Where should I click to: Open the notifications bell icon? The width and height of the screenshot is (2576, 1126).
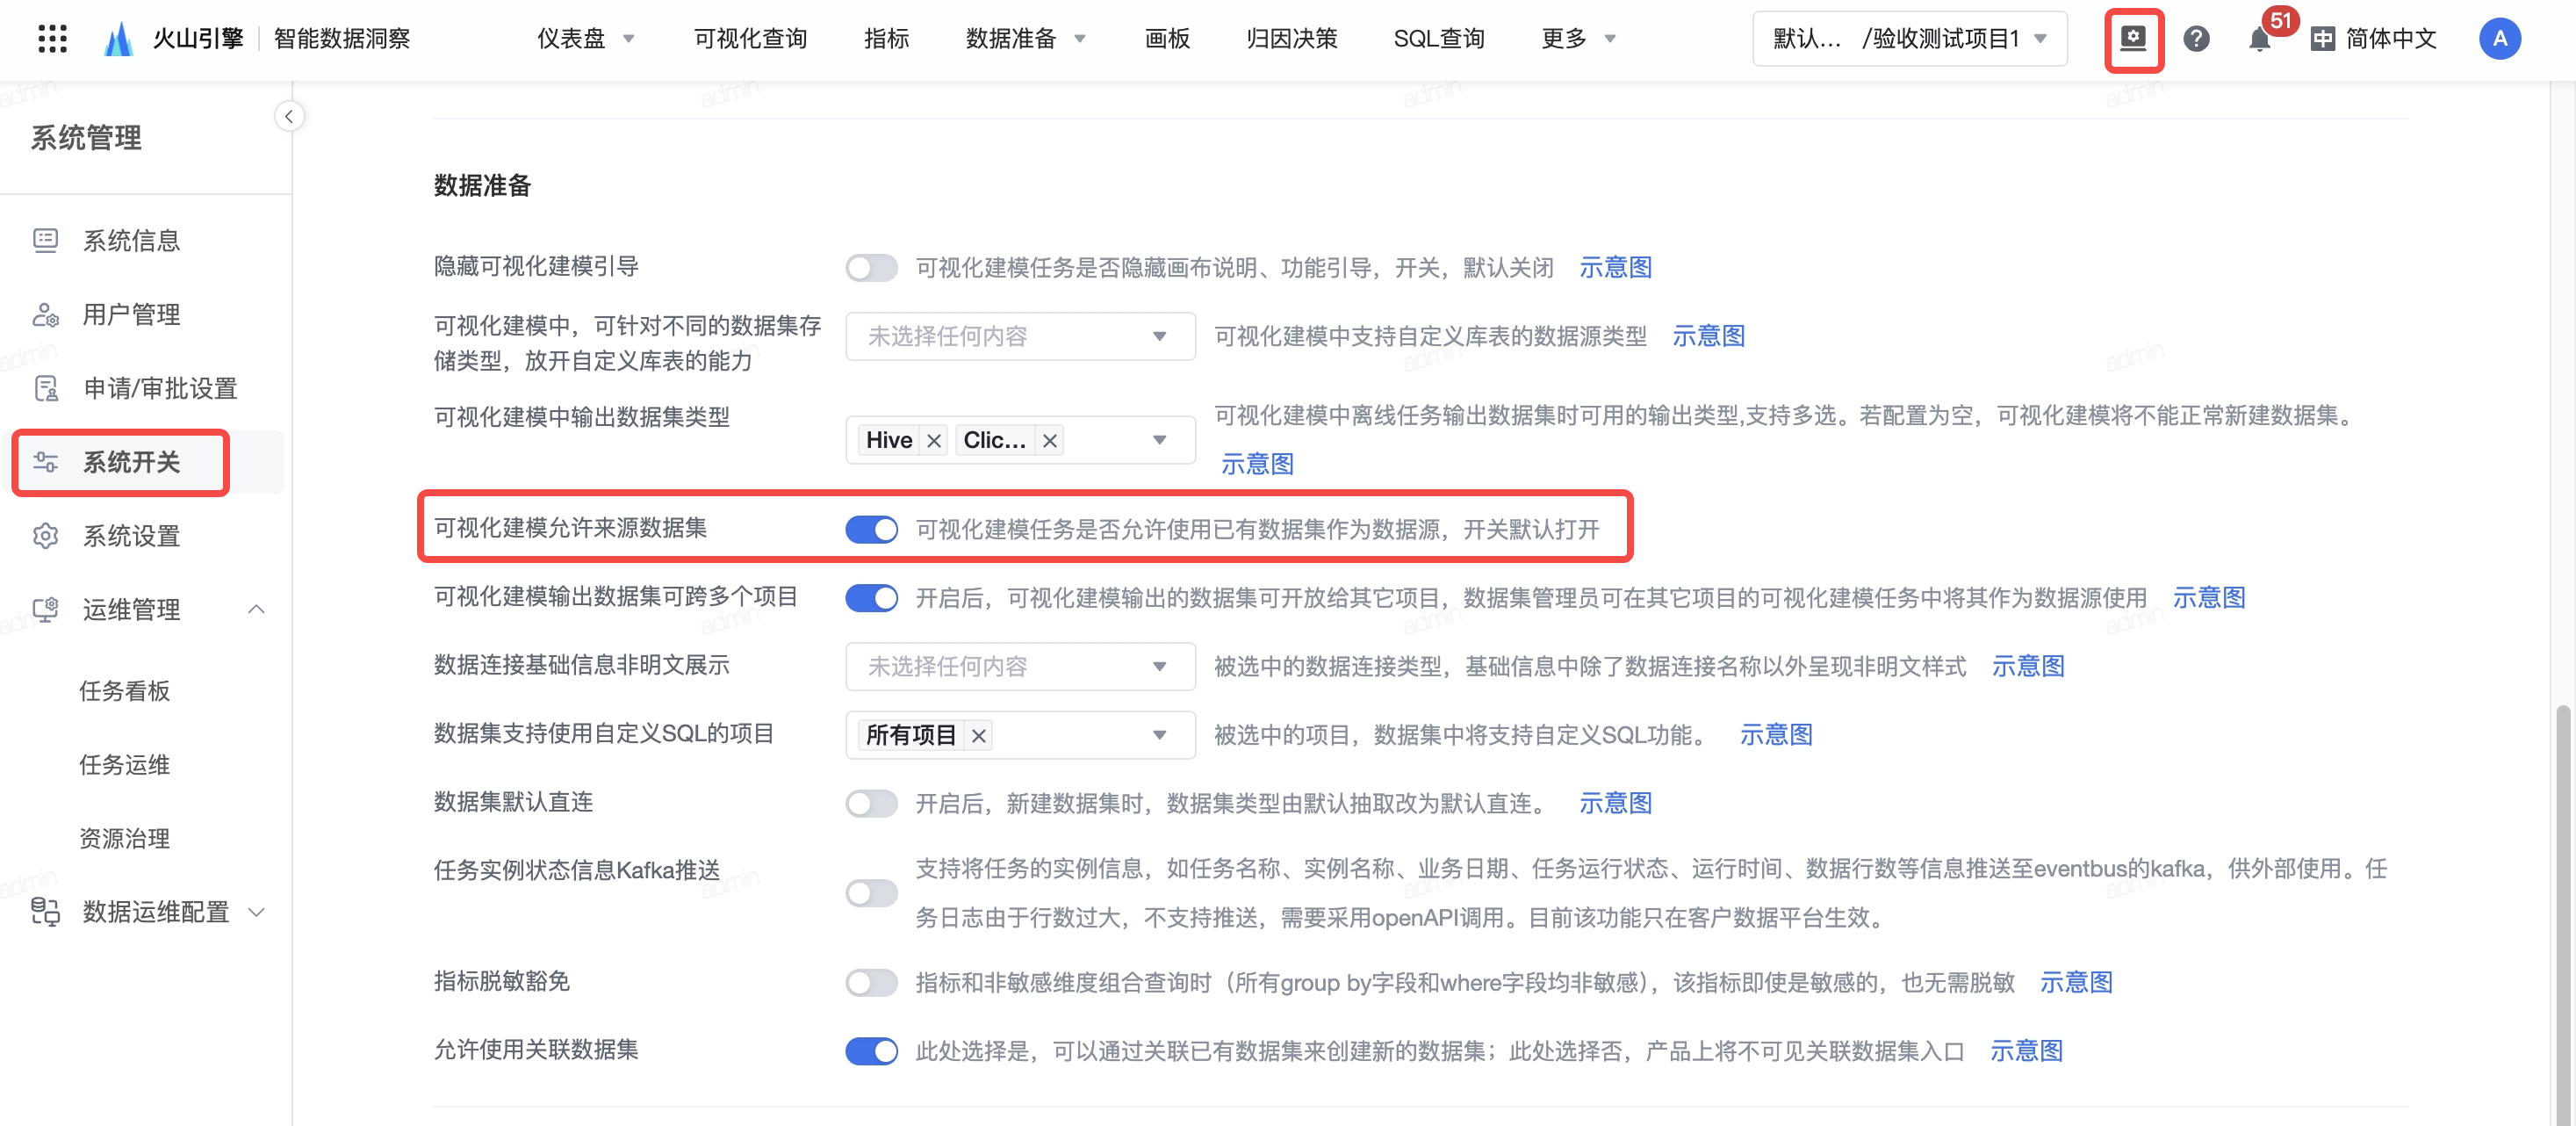(2258, 40)
